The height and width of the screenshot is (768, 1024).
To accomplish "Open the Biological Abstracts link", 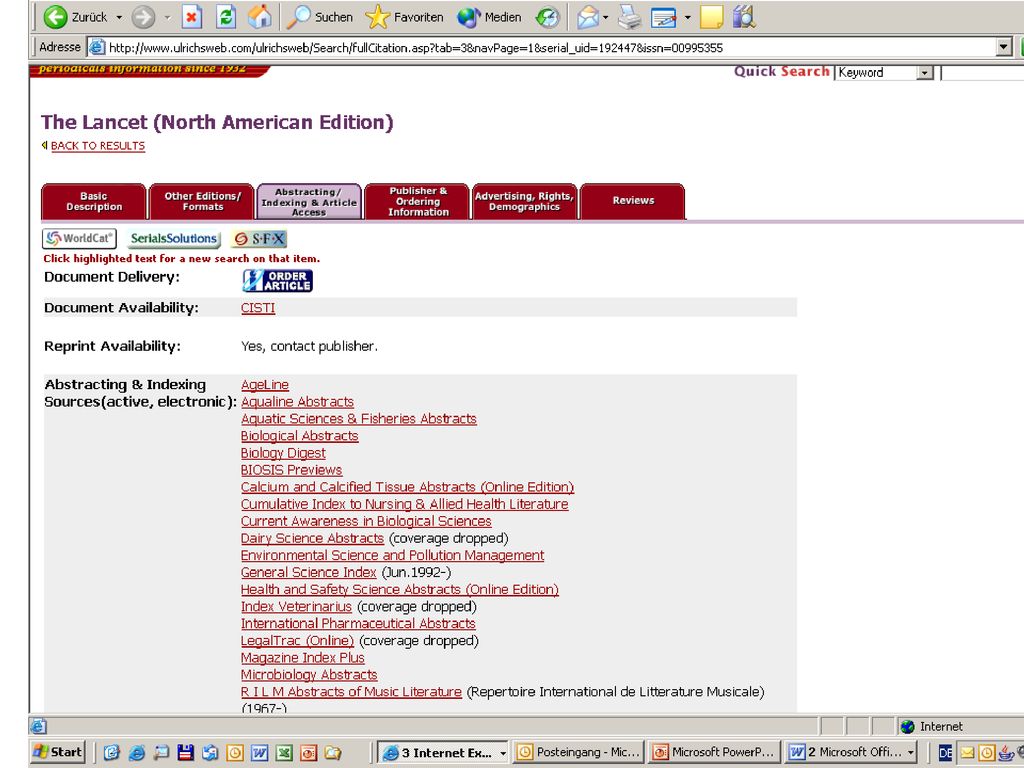I will pos(300,436).
